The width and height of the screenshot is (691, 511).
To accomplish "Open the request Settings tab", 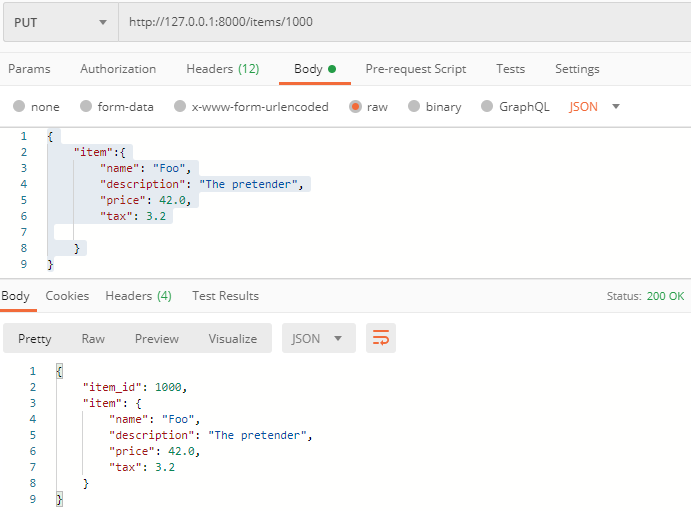I will pyautogui.click(x=577, y=69).
